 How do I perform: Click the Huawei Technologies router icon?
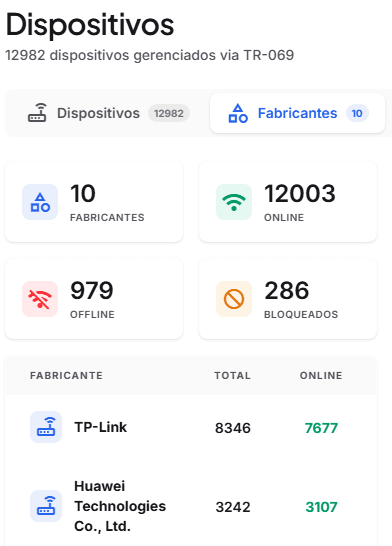[x=46, y=506]
